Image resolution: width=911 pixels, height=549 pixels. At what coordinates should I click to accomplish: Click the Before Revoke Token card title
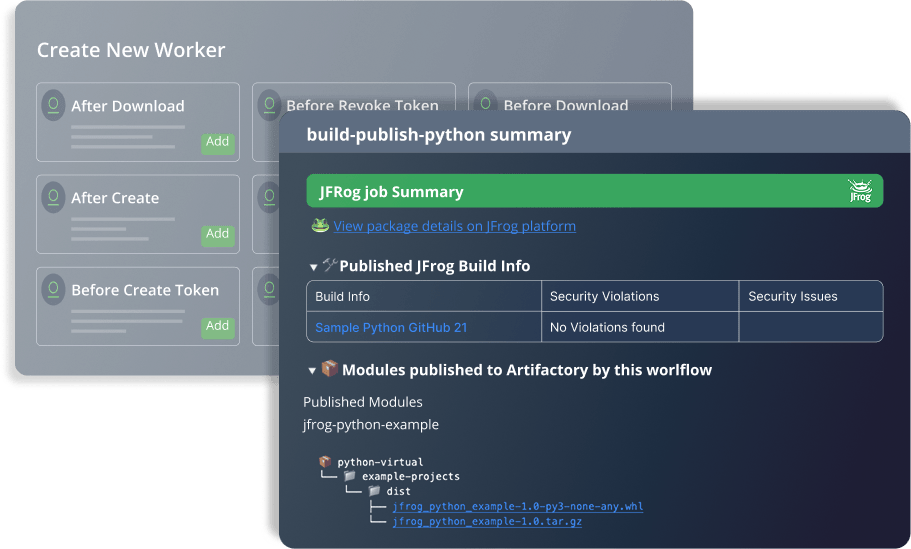pyautogui.click(x=363, y=105)
